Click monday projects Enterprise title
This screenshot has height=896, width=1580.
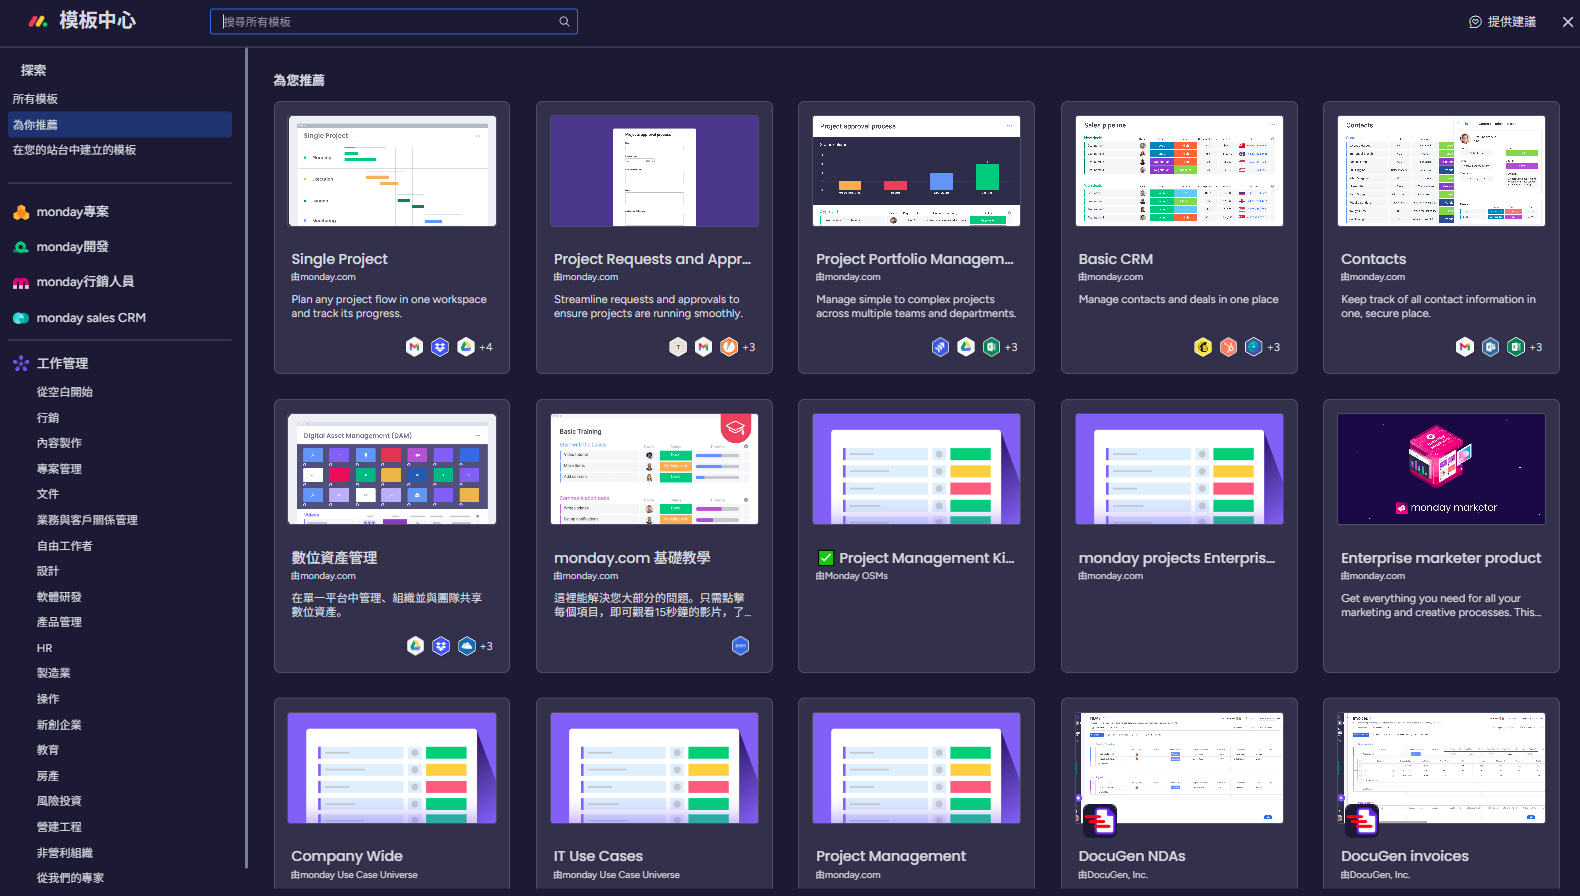click(1177, 558)
